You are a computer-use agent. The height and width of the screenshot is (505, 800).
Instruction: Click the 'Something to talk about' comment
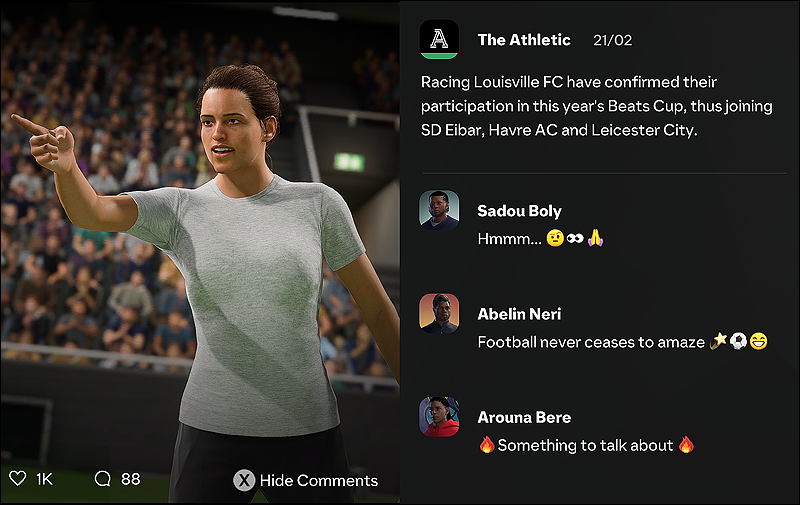(x=586, y=445)
